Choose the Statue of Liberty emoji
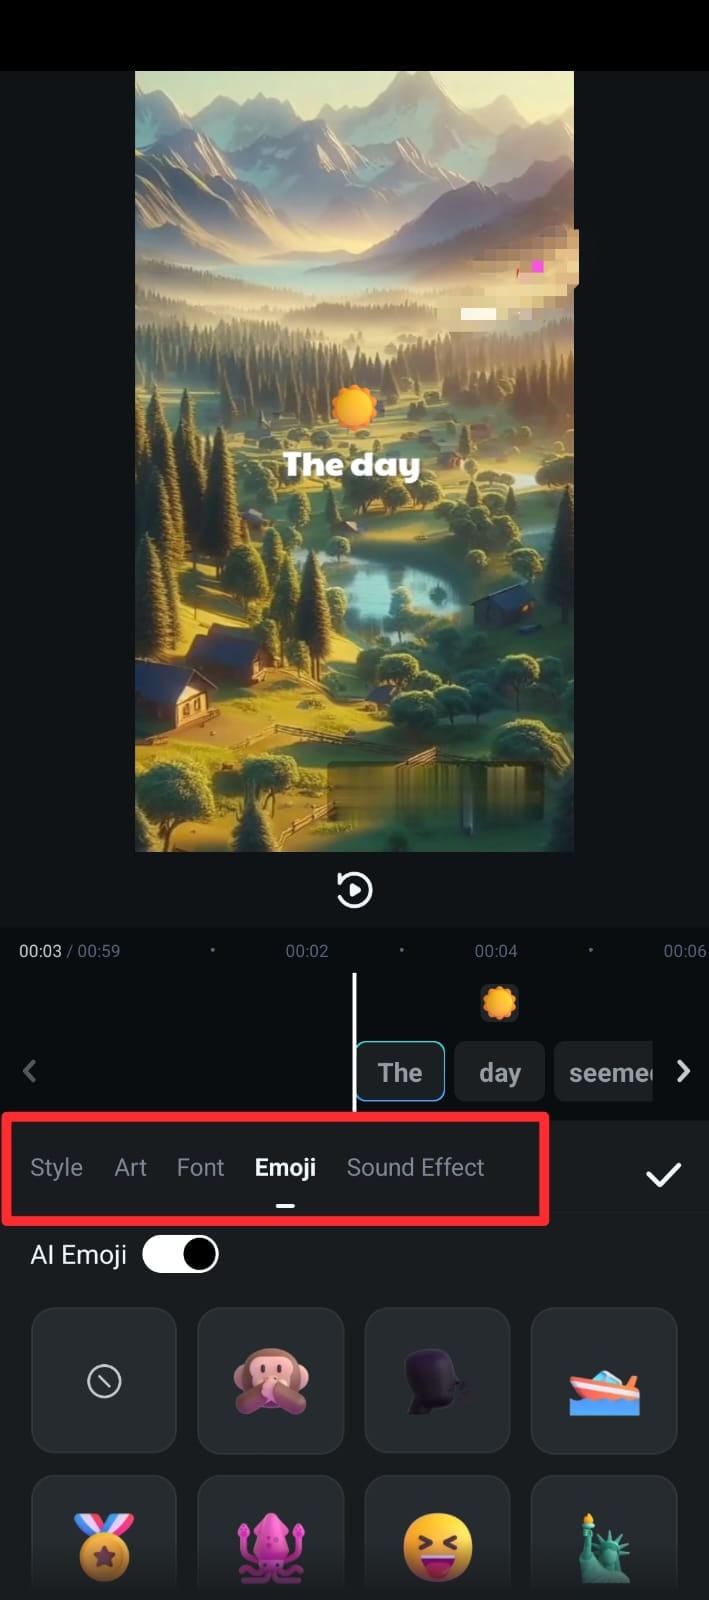Image resolution: width=709 pixels, height=1600 pixels. point(604,1540)
